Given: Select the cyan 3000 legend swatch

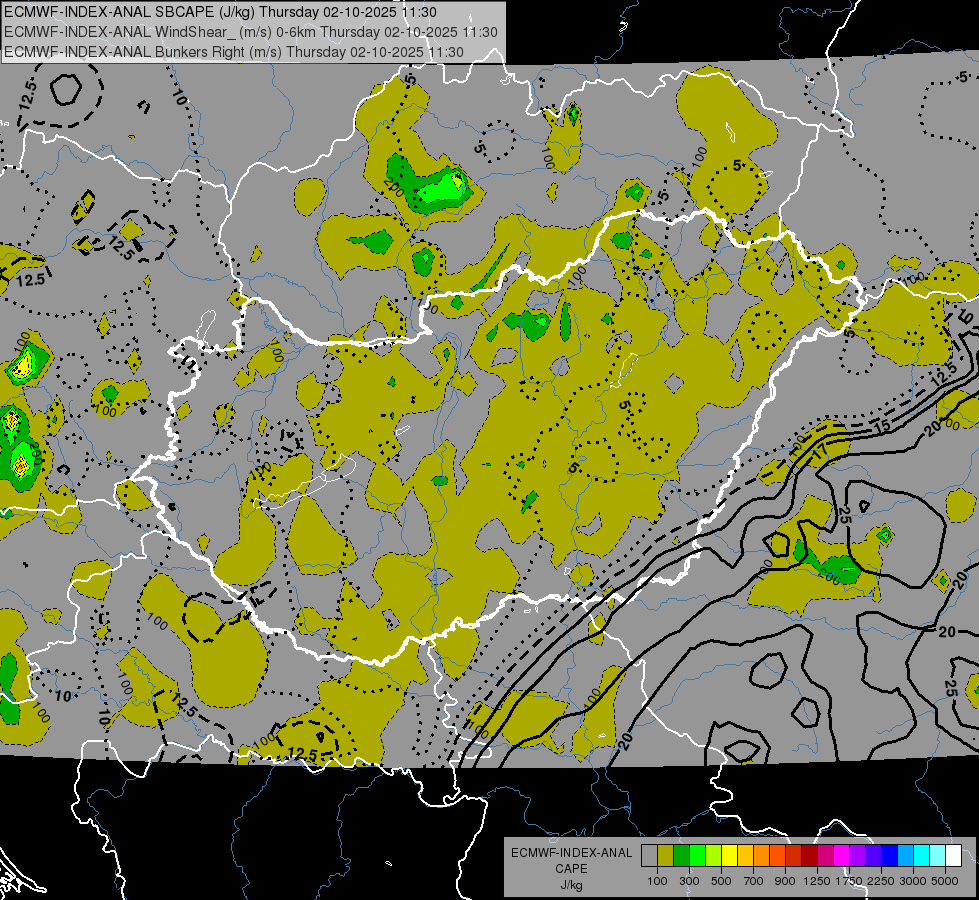Looking at the screenshot, I should coord(922,856).
